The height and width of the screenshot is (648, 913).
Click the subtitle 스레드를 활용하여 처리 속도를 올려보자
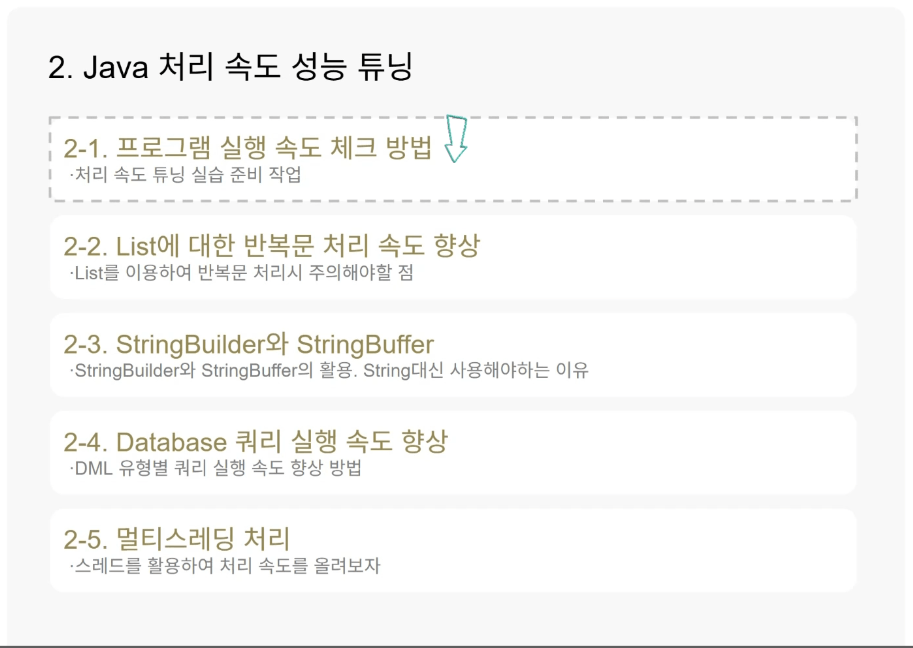coord(225,565)
